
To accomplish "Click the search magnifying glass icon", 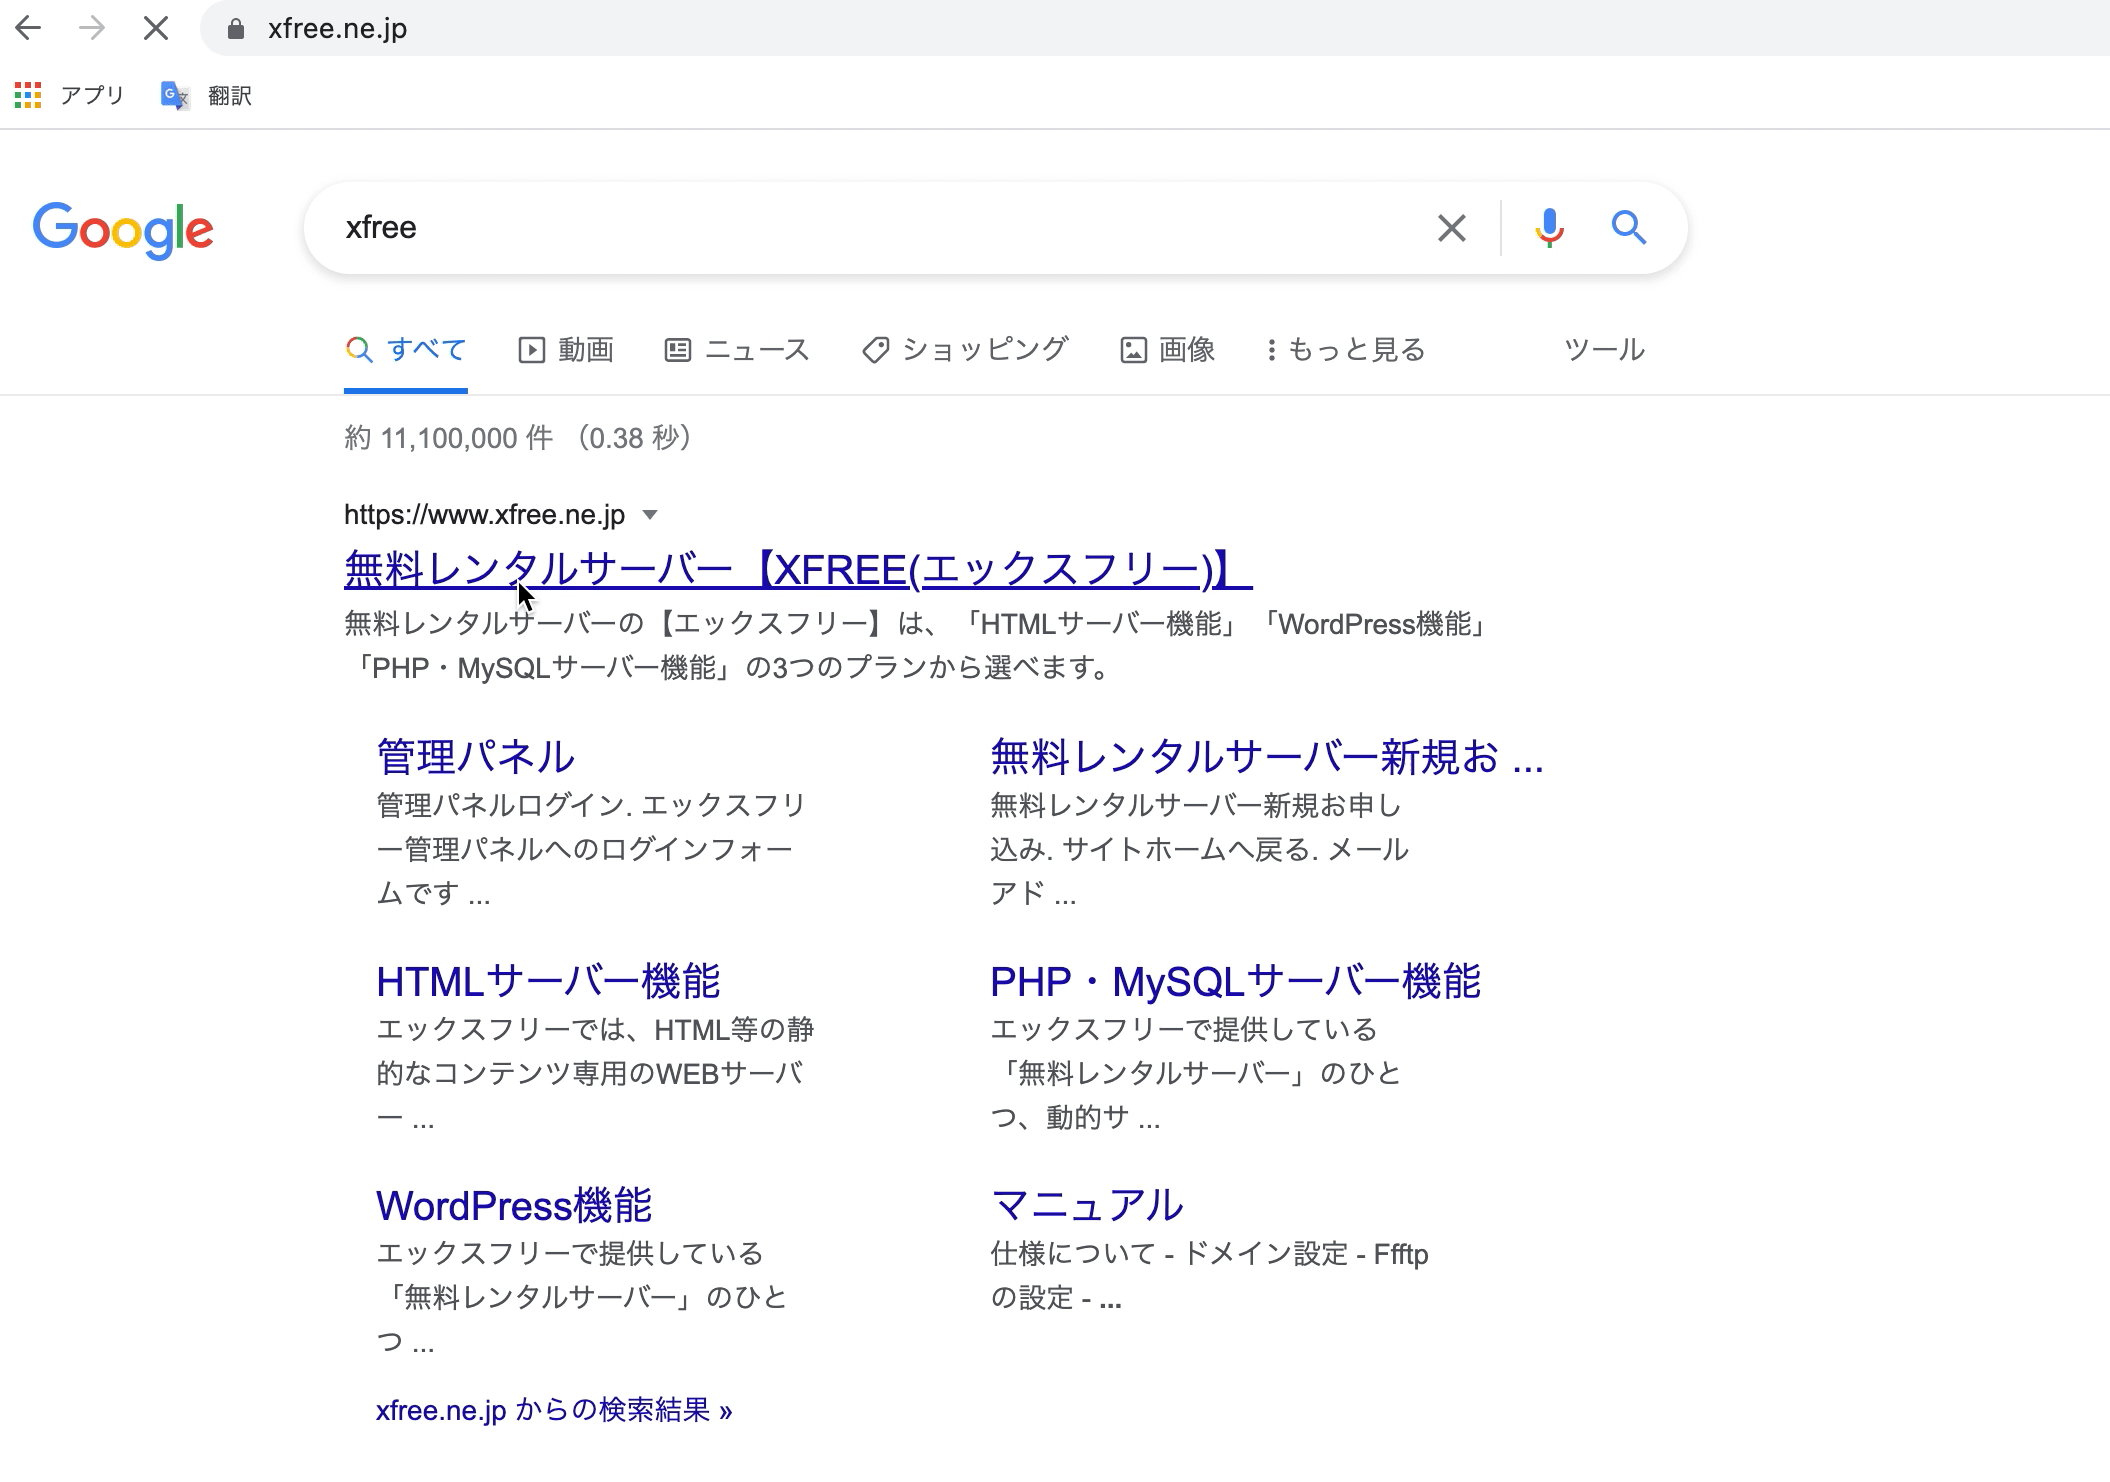I will [1629, 228].
